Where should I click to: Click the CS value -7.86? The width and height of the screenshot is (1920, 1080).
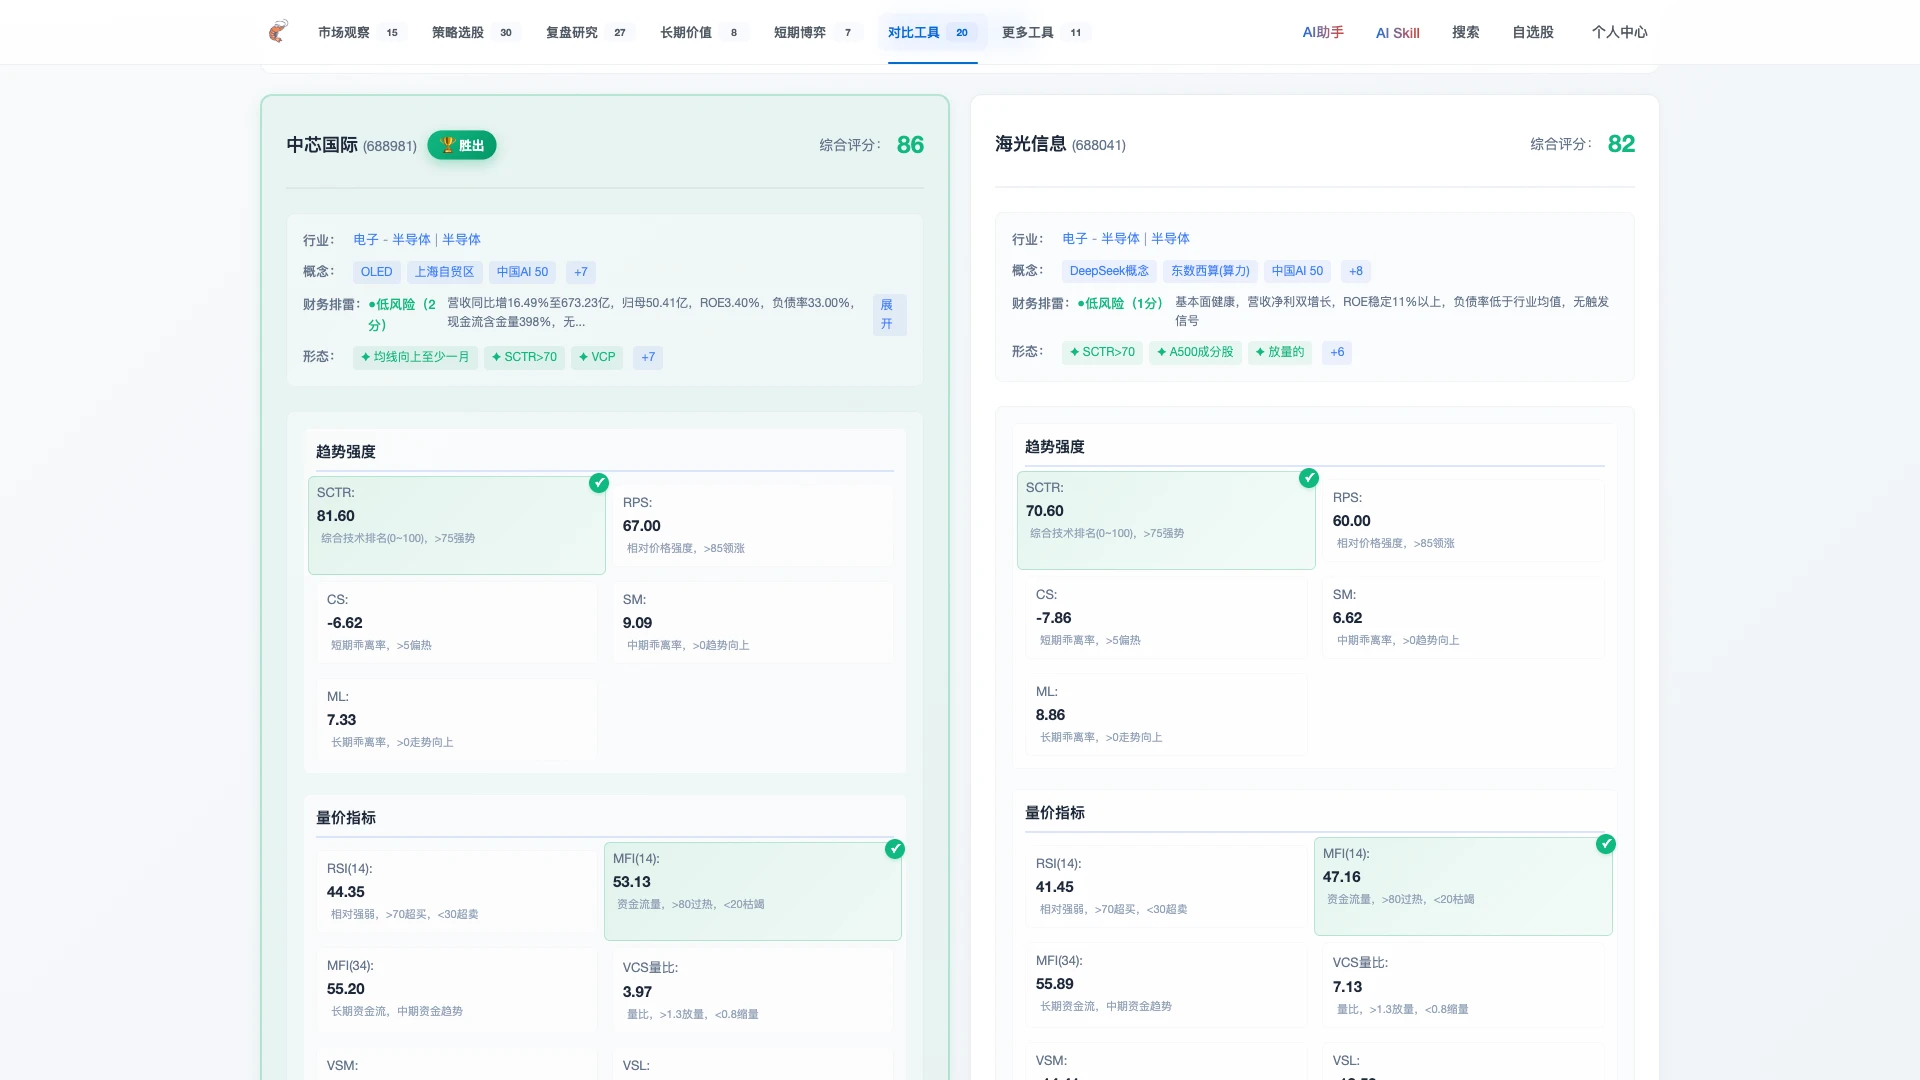[1054, 618]
